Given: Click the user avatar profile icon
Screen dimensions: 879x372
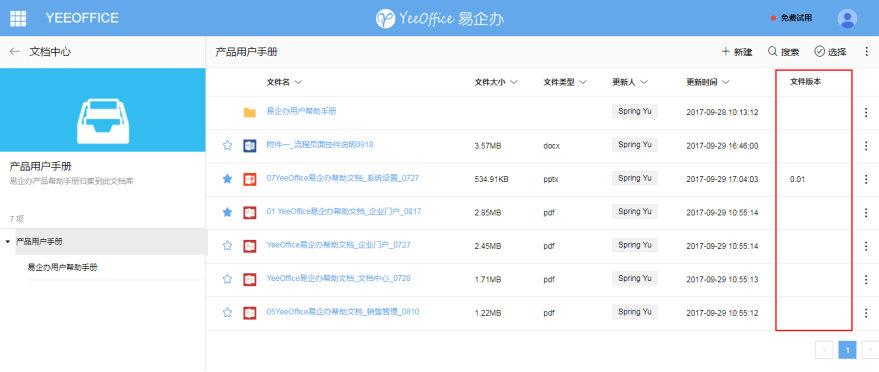Looking at the screenshot, I should (x=847, y=18).
